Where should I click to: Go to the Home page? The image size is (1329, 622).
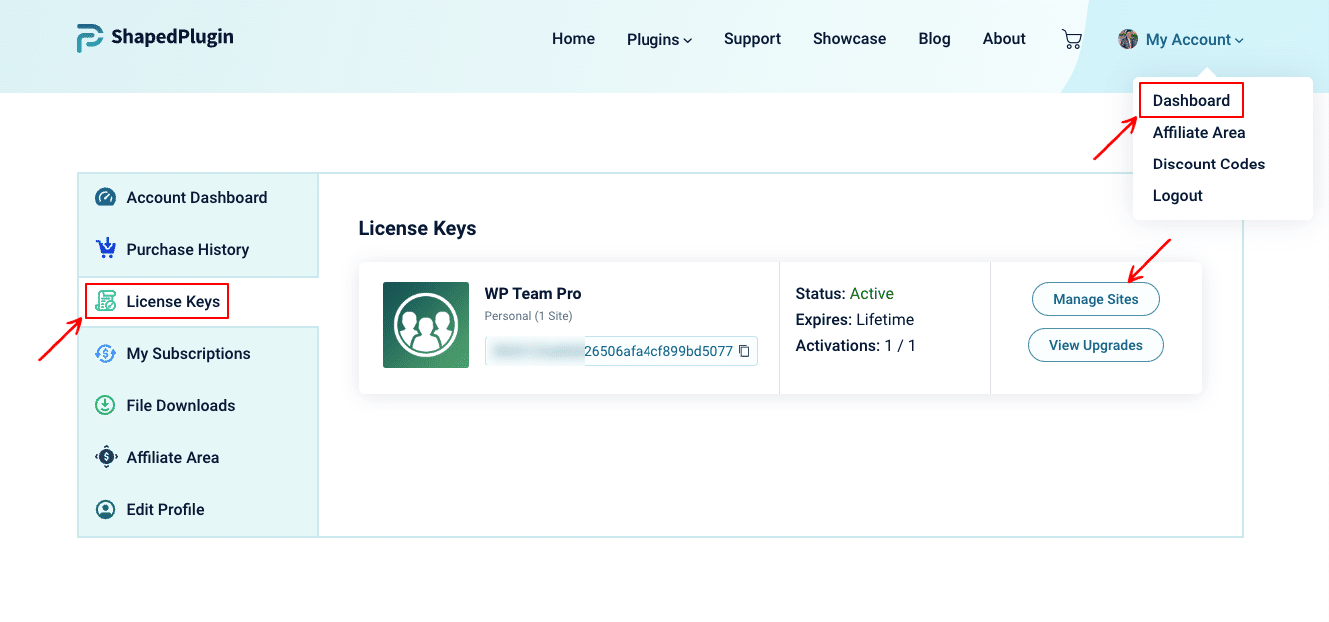pyautogui.click(x=573, y=39)
